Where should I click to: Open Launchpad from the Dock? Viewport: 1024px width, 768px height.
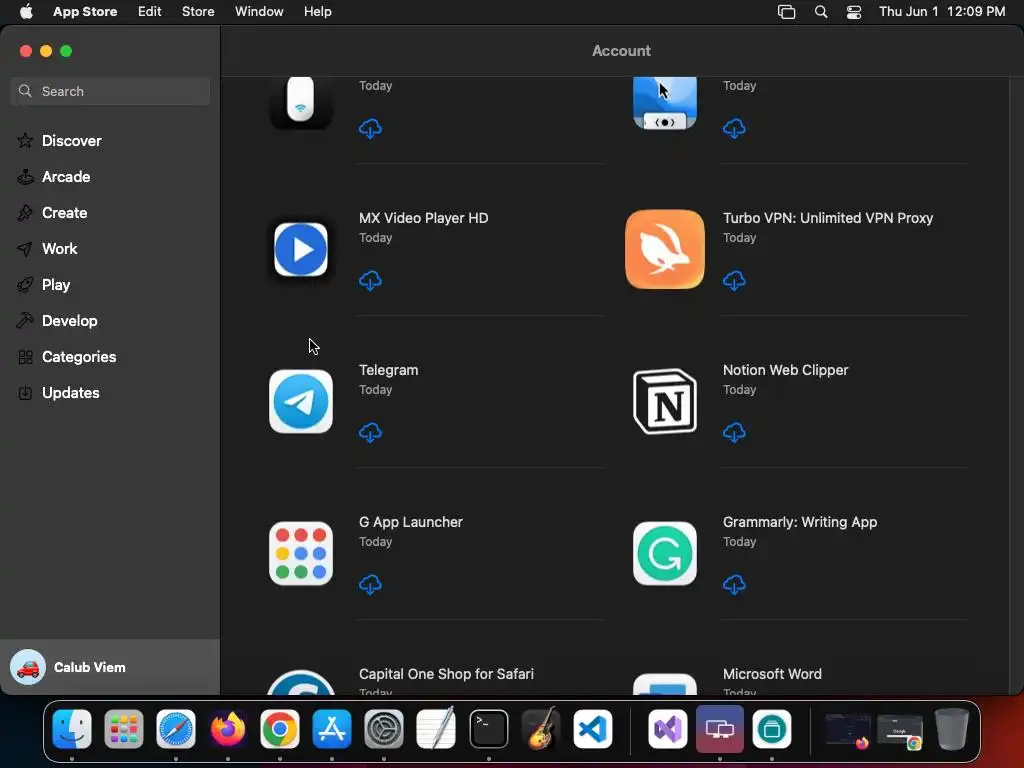[123, 729]
